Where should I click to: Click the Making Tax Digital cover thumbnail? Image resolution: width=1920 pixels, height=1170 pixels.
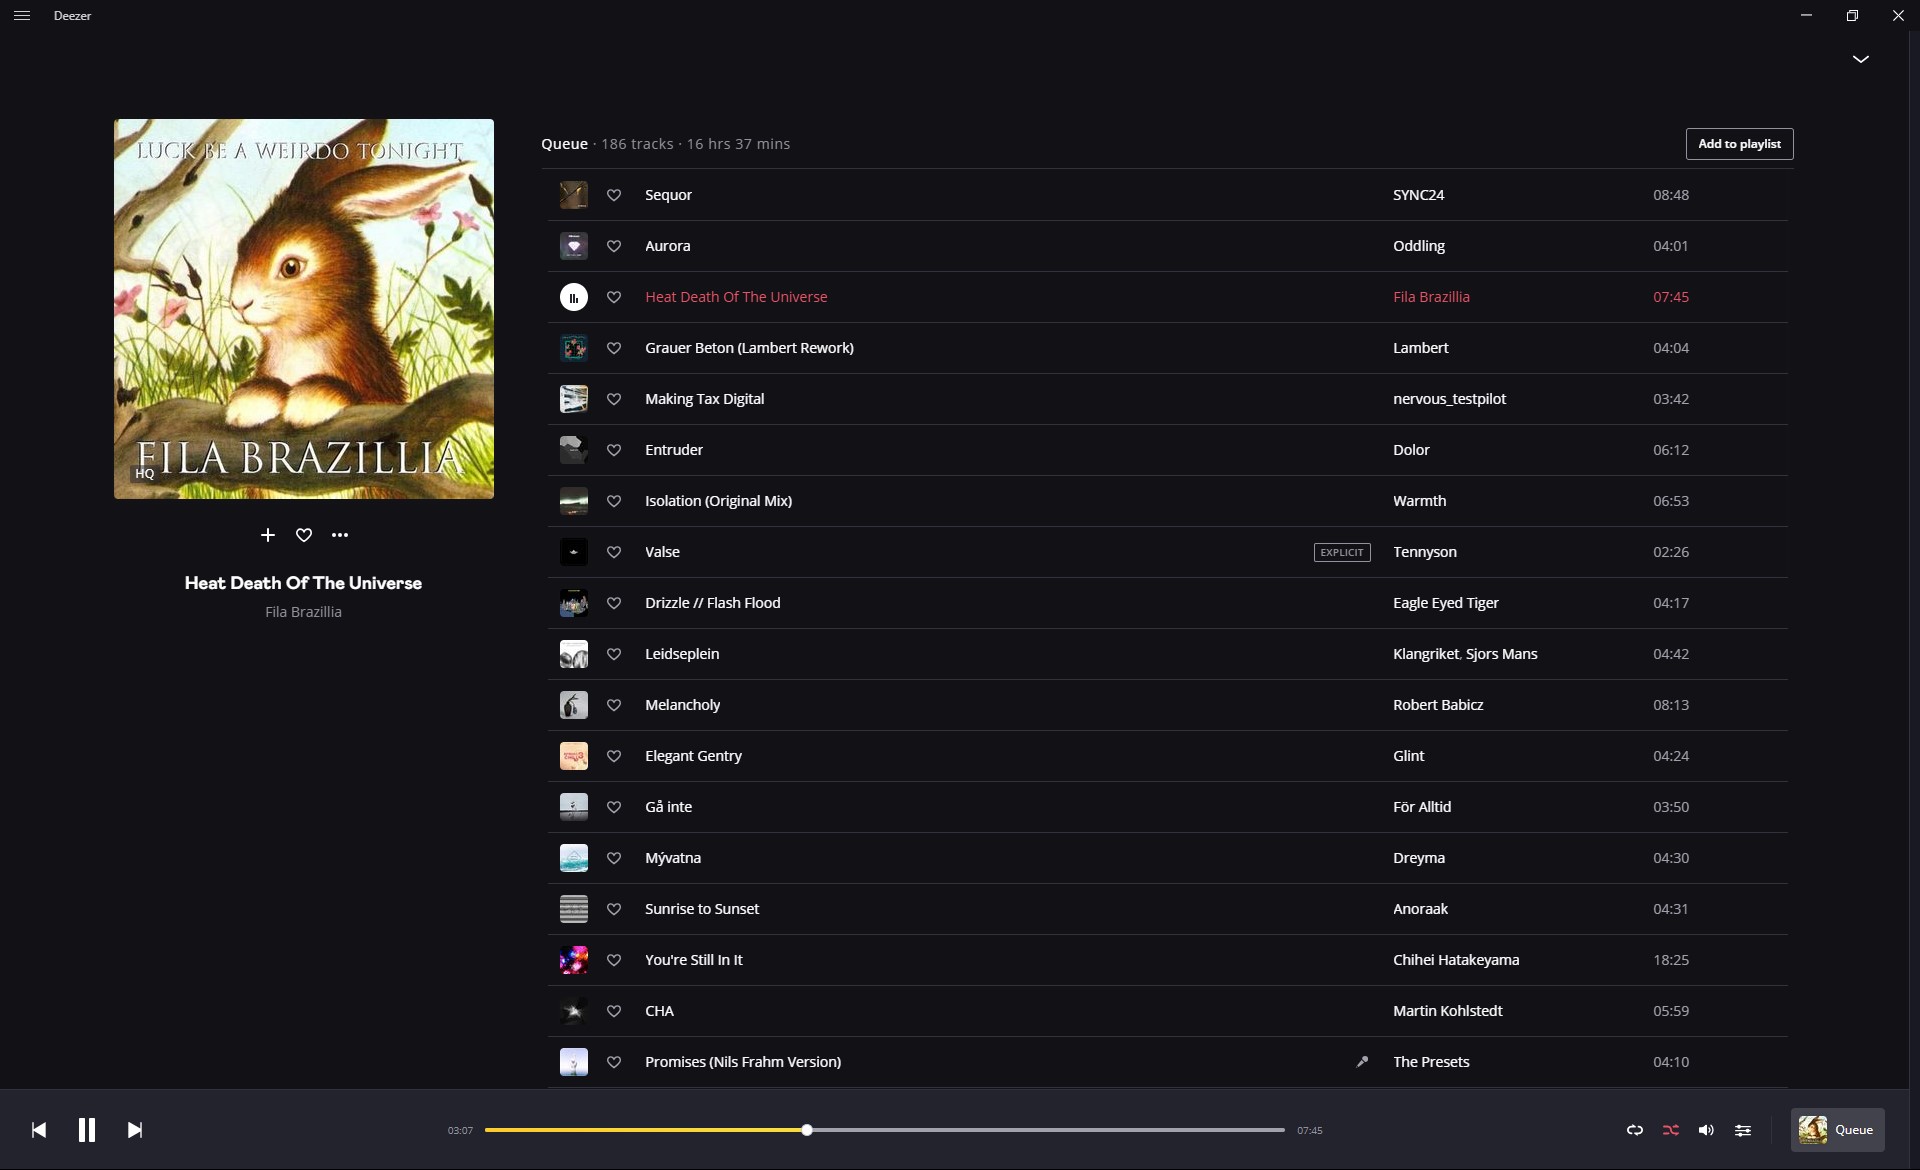pos(574,399)
